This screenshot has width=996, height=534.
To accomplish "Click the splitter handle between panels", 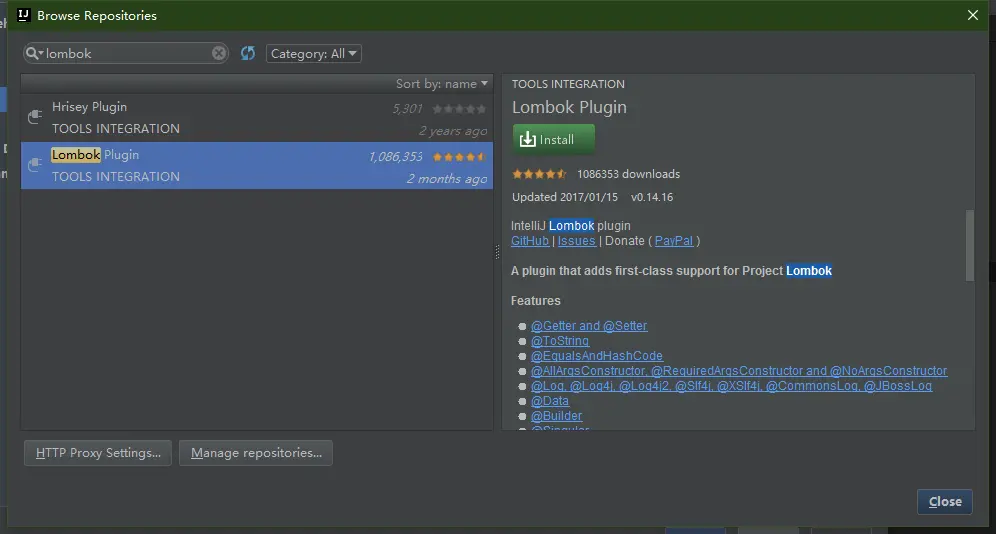I will (497, 252).
